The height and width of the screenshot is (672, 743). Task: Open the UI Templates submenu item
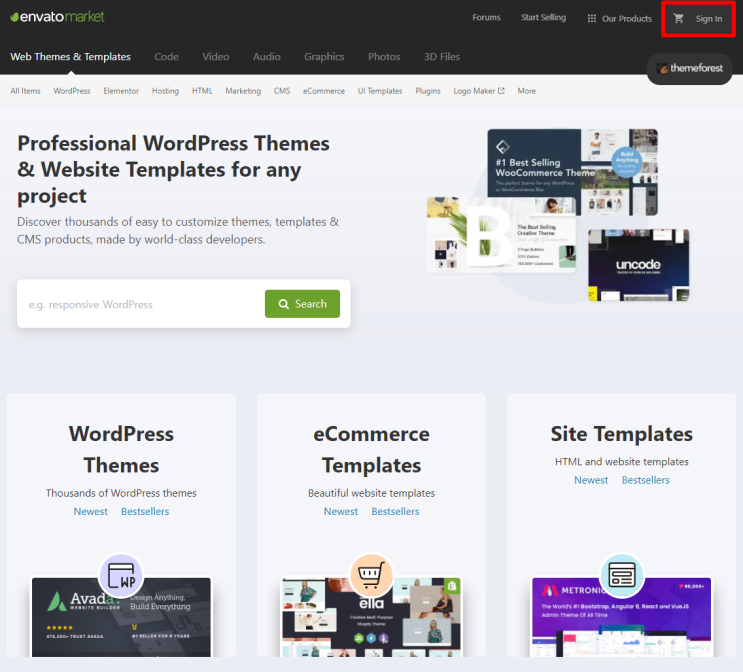tap(380, 91)
